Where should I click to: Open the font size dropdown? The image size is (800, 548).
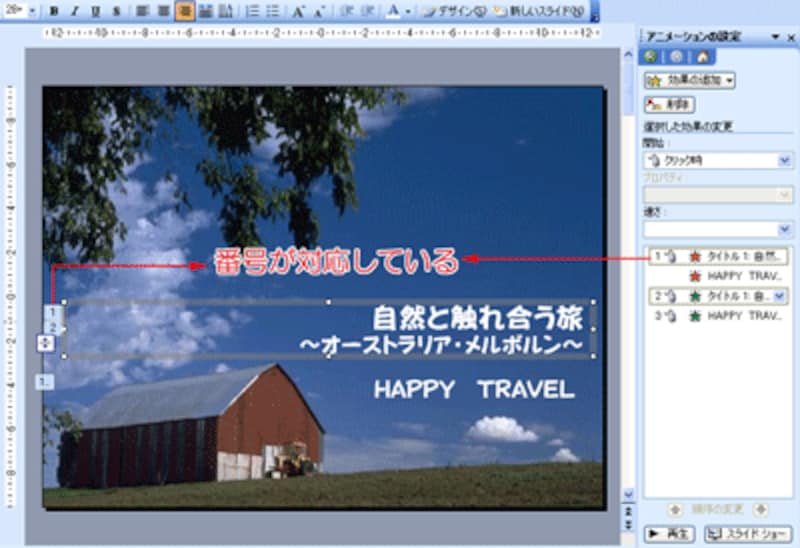tap(33, 11)
